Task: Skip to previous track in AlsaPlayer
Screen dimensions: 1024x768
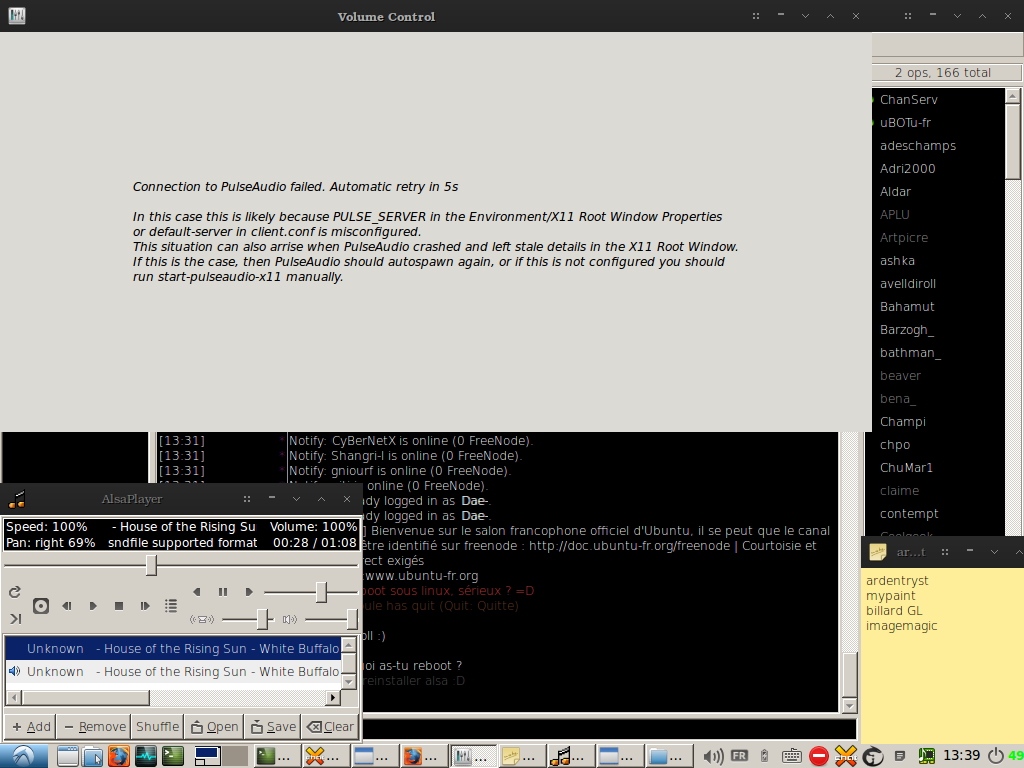Action: coord(67,606)
